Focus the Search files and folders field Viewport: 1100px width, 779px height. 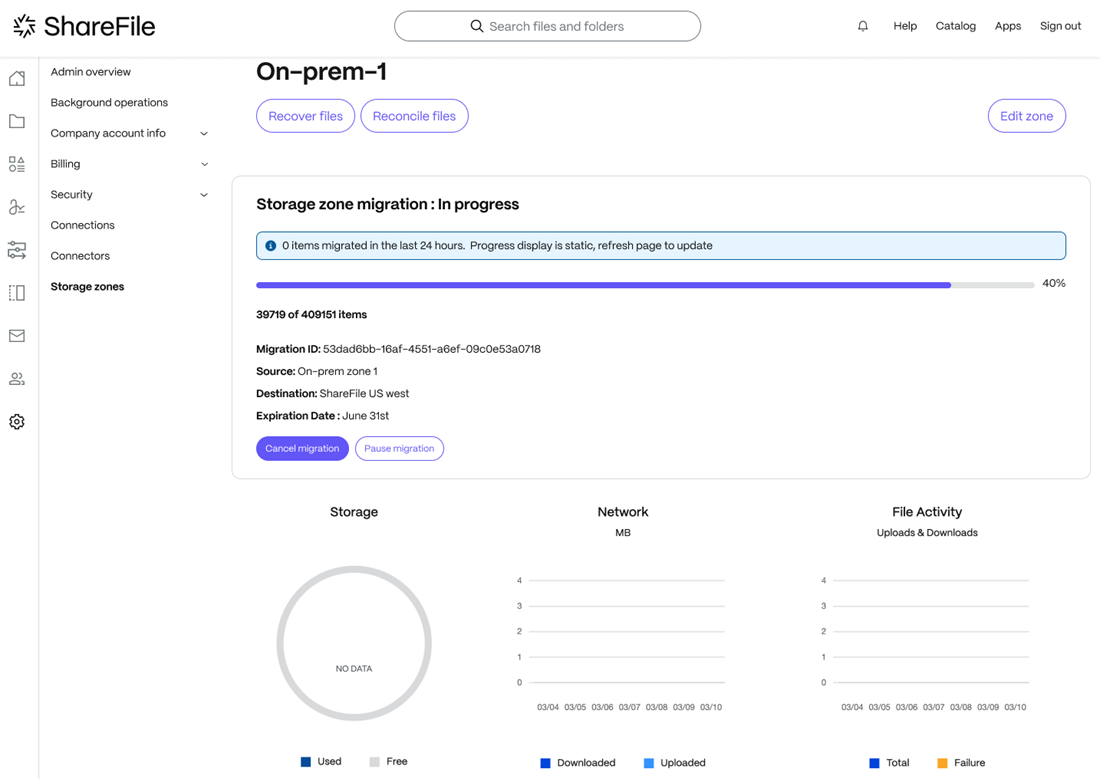point(547,26)
